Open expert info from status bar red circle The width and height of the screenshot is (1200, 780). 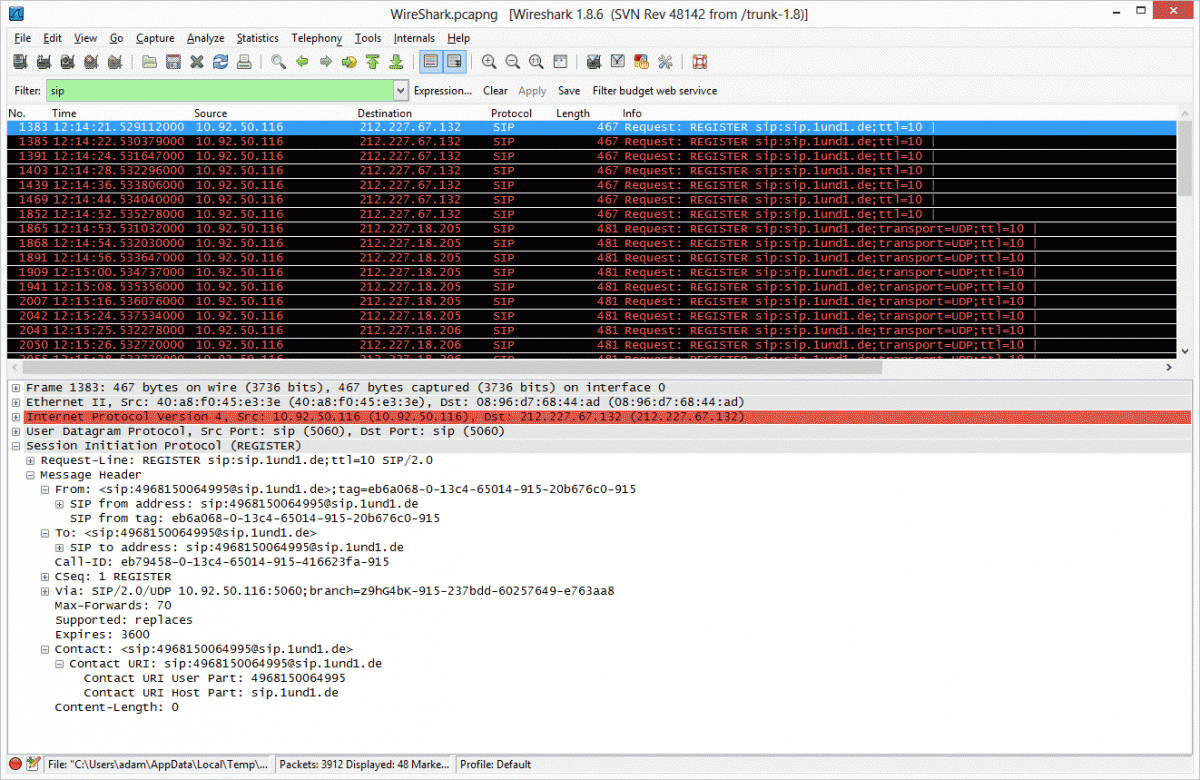(16, 765)
